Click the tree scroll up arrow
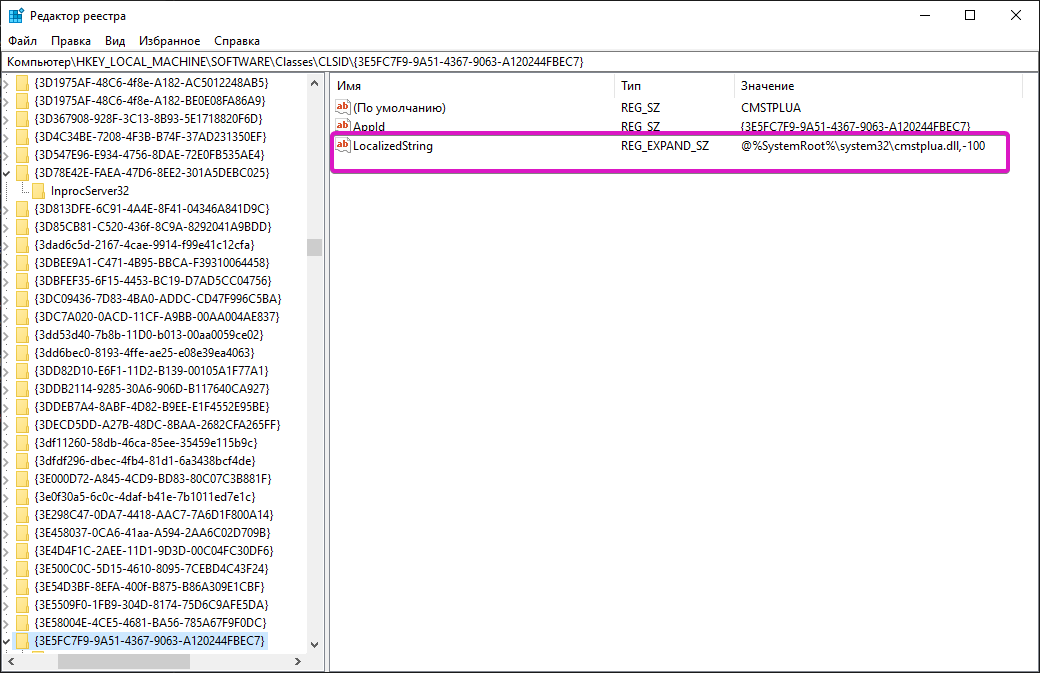Image resolution: width=1040 pixels, height=673 pixels. click(x=314, y=83)
